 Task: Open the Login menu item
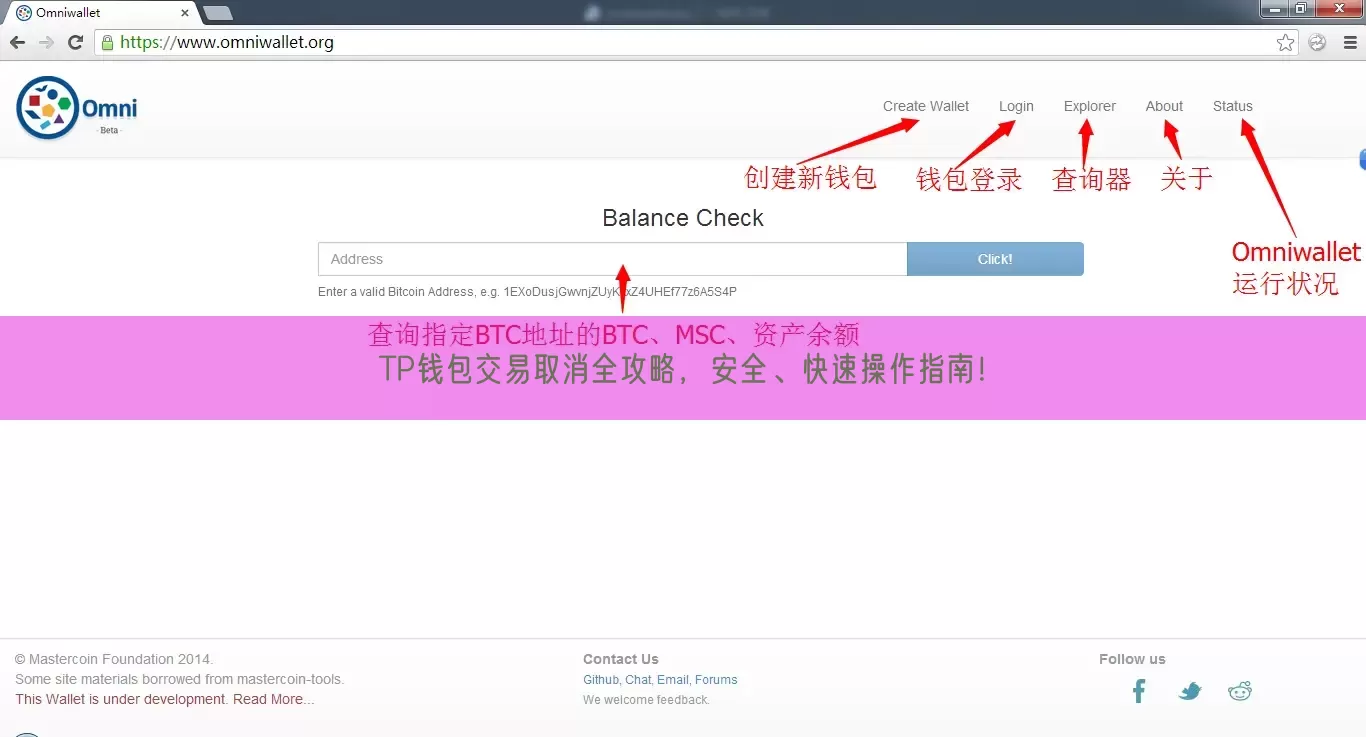click(x=1016, y=106)
